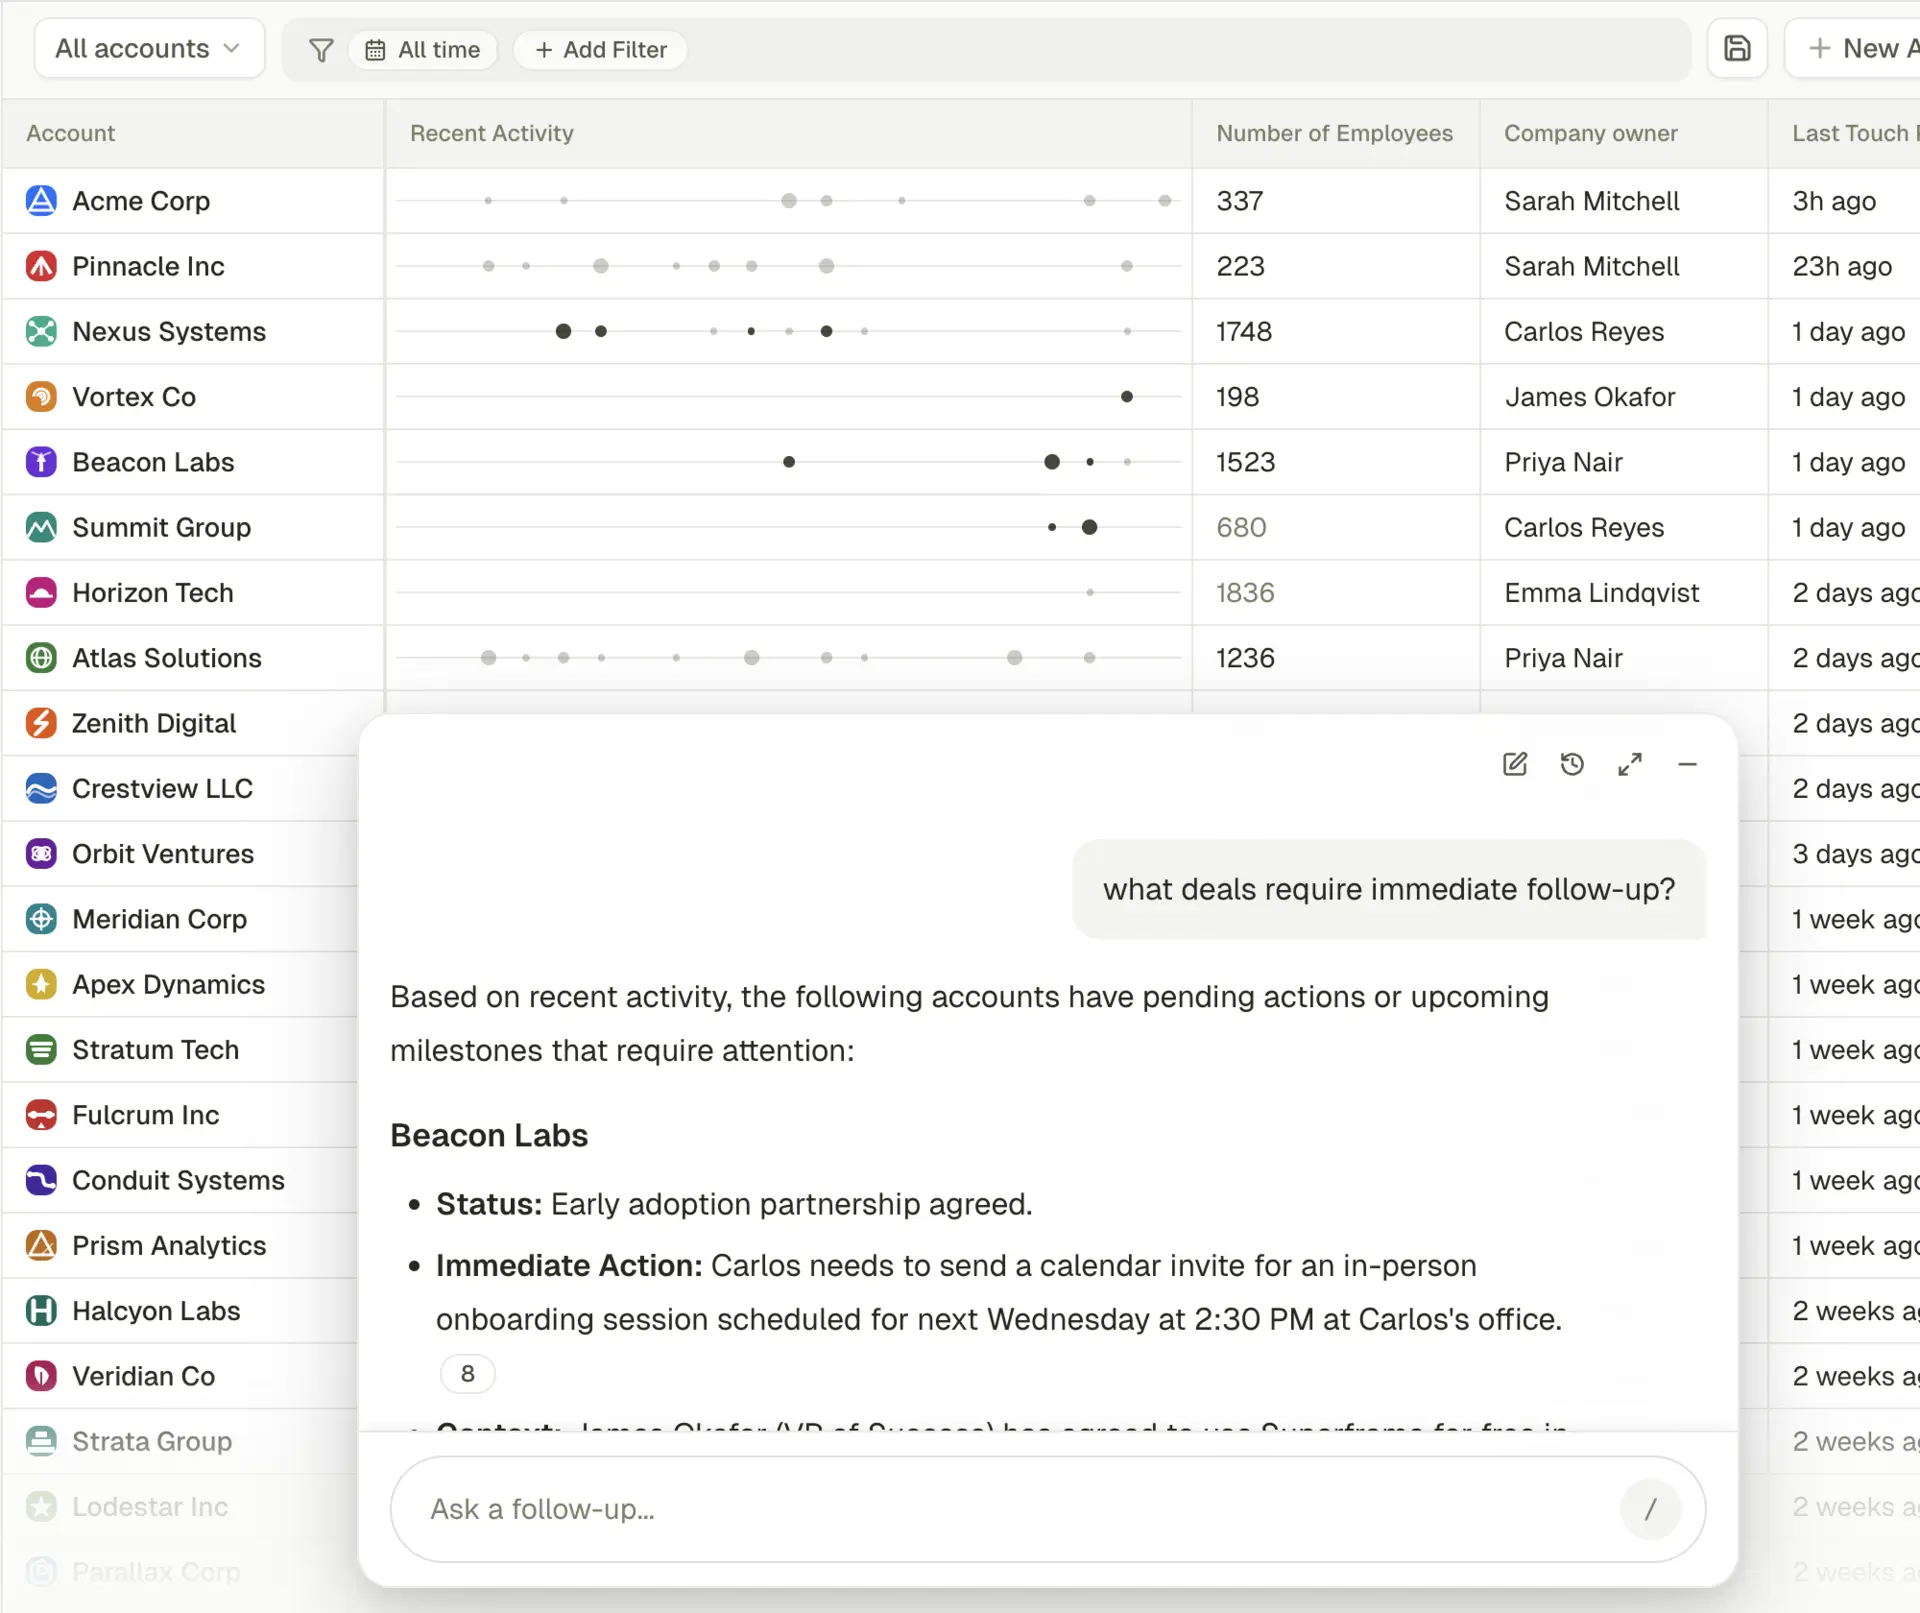
Task: Click the Meridian Corp logo icon
Action: [41, 919]
